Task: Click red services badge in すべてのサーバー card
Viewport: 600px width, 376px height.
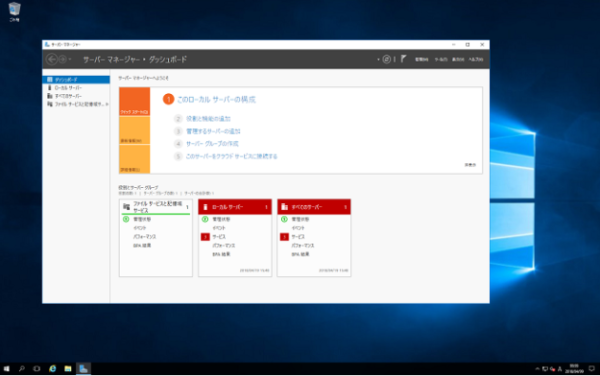Action: 284,237
